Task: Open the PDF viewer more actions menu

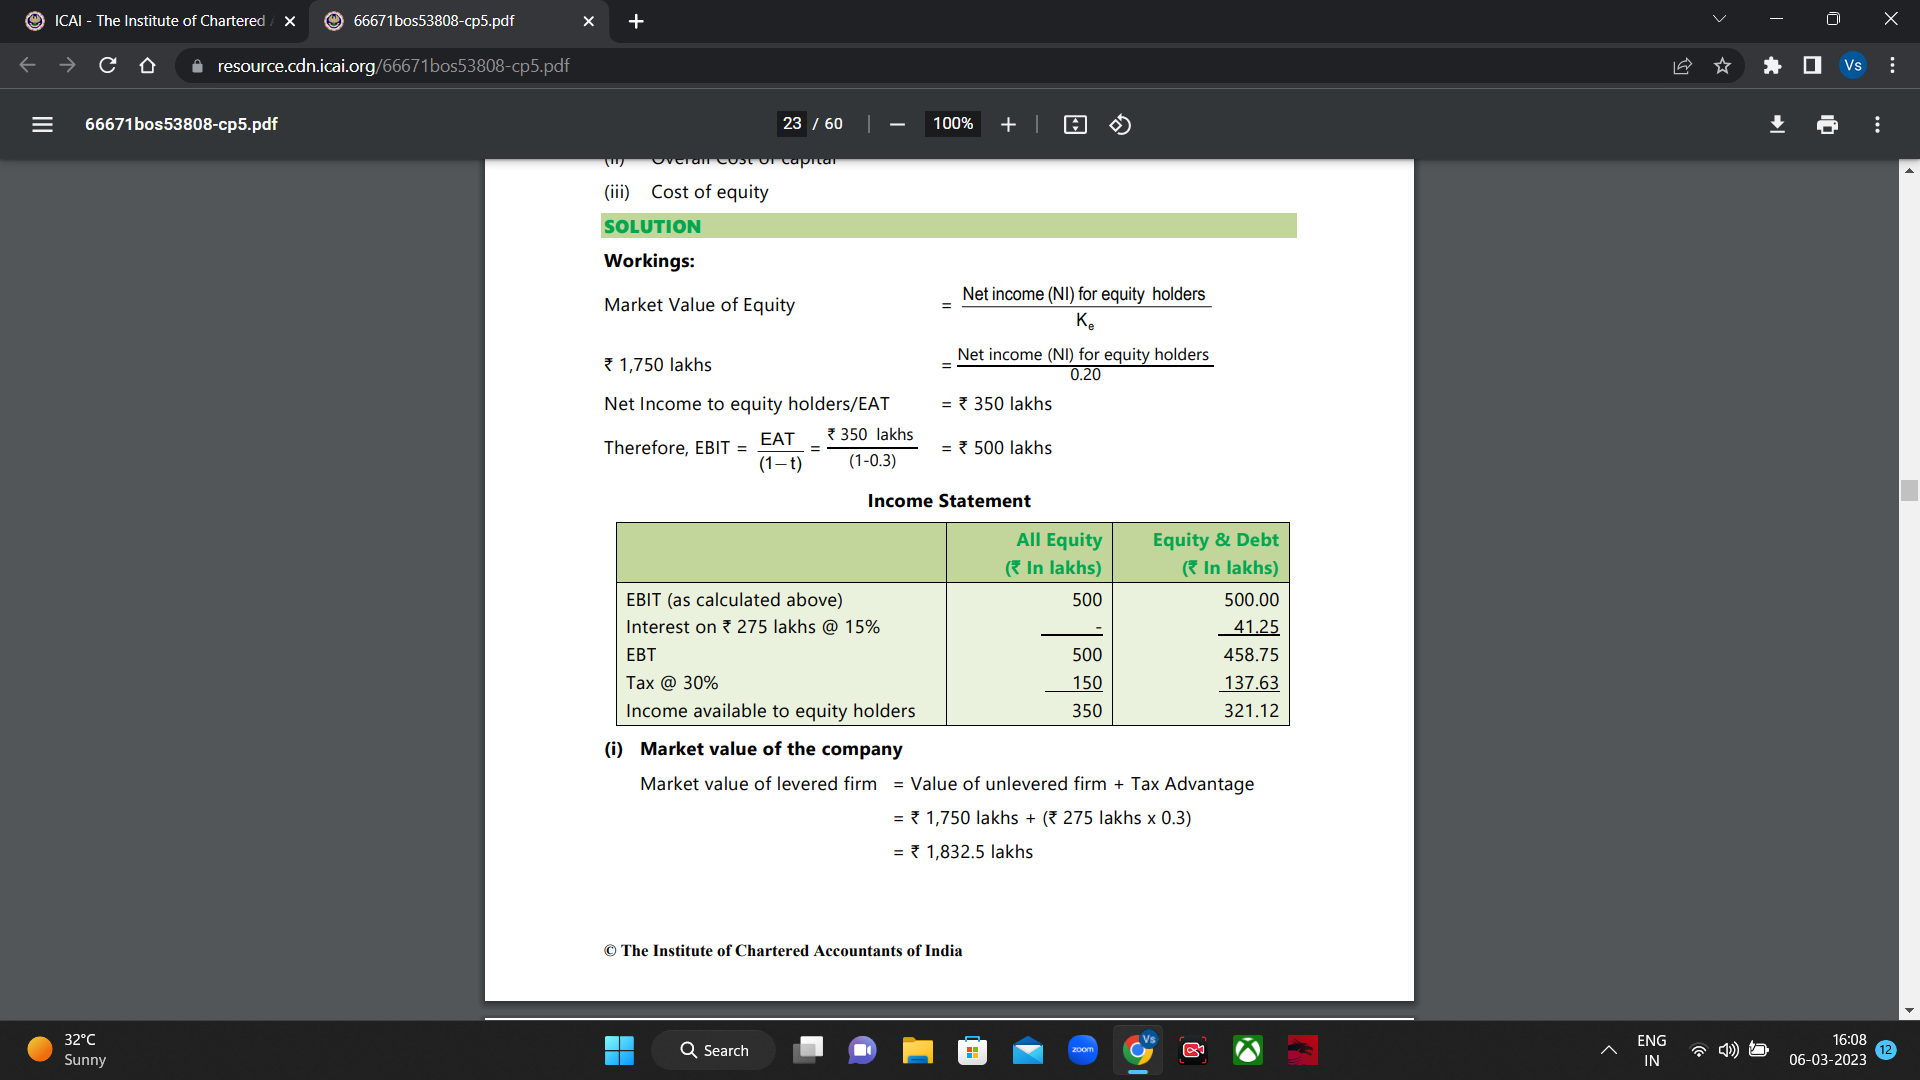Action: tap(1877, 124)
